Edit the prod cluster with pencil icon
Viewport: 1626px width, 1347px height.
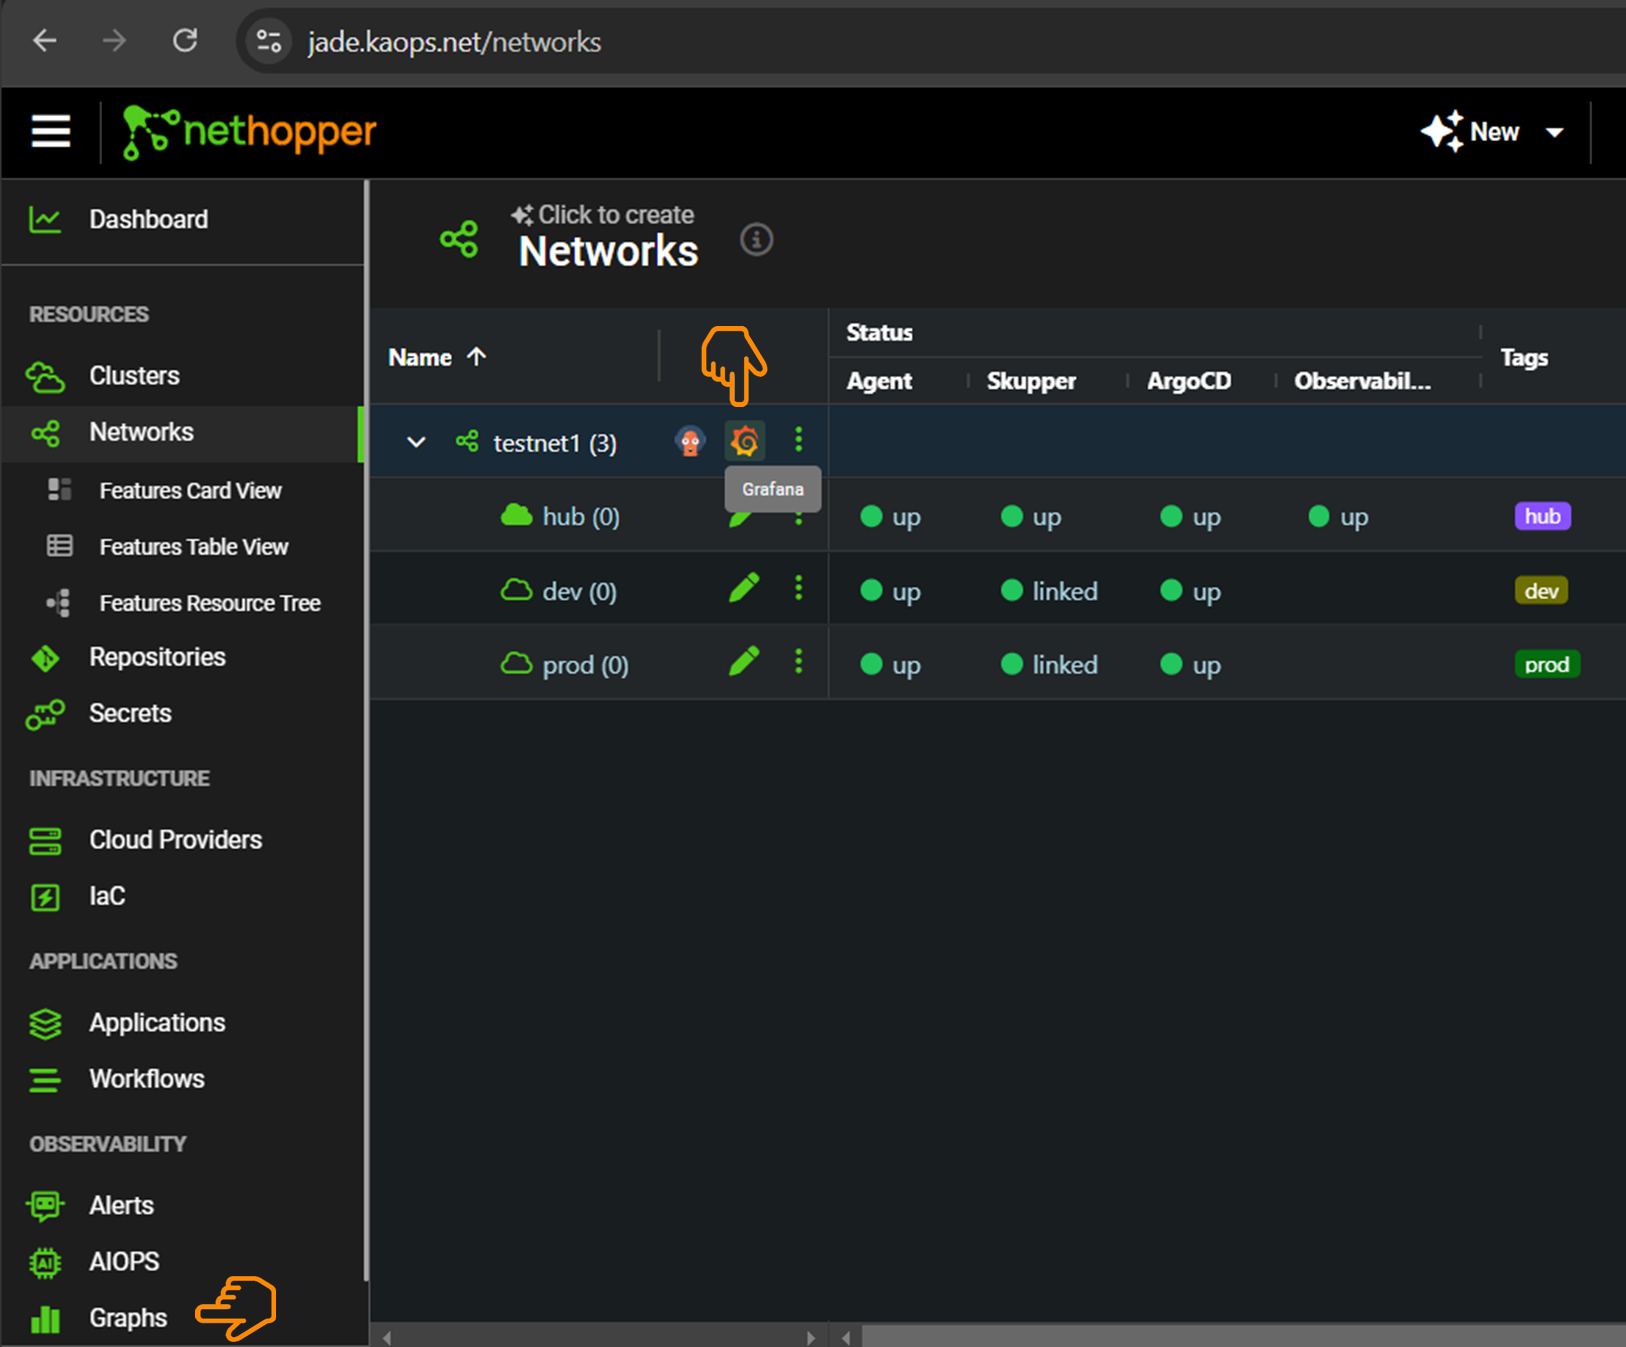[x=744, y=662]
